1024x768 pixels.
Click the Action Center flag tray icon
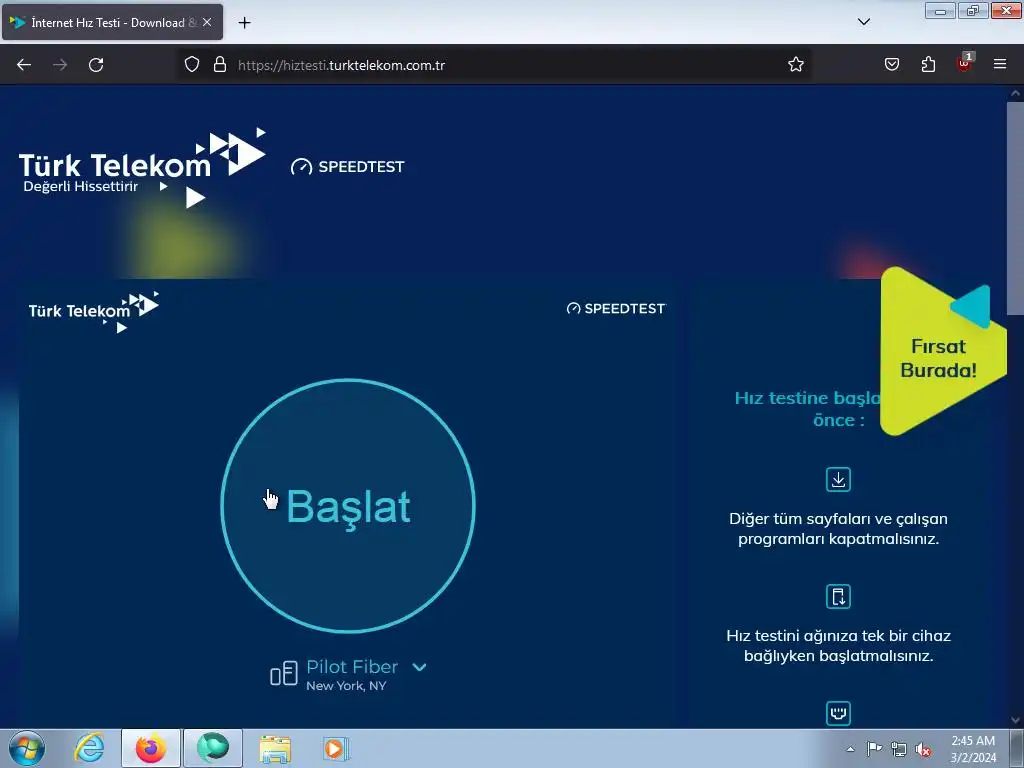[x=874, y=749]
